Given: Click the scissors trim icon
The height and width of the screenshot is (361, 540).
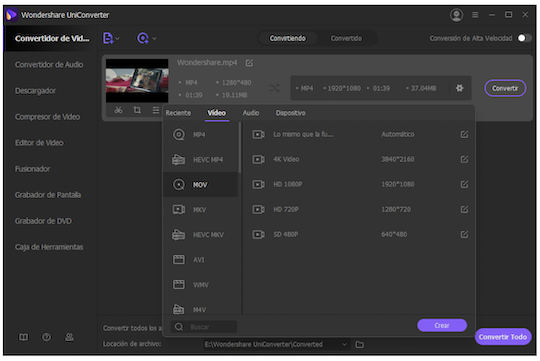Looking at the screenshot, I should tap(118, 110).
